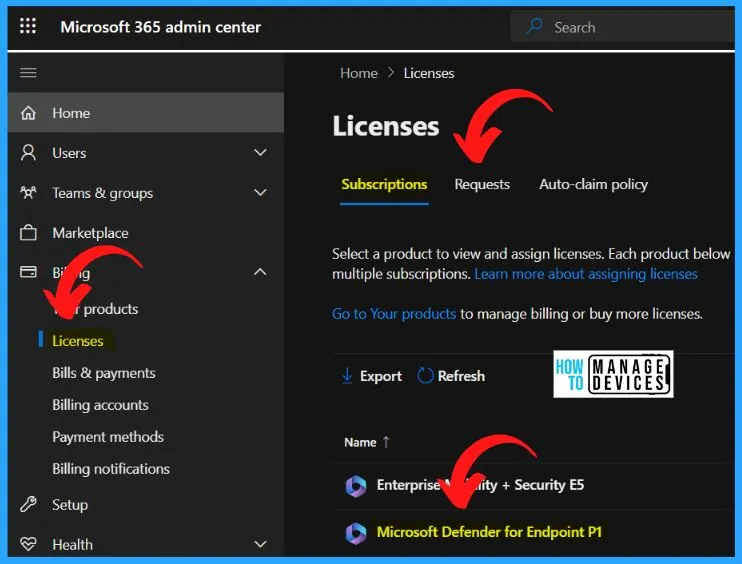This screenshot has height=564, width=742.
Task: Collapse the Billing section chevron
Action: pos(260,272)
